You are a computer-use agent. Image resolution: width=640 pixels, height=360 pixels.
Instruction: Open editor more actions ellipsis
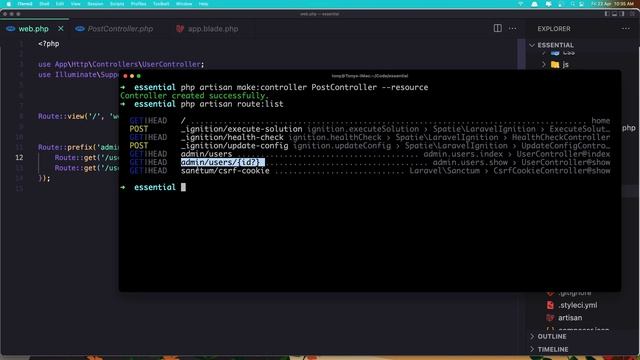(513, 29)
